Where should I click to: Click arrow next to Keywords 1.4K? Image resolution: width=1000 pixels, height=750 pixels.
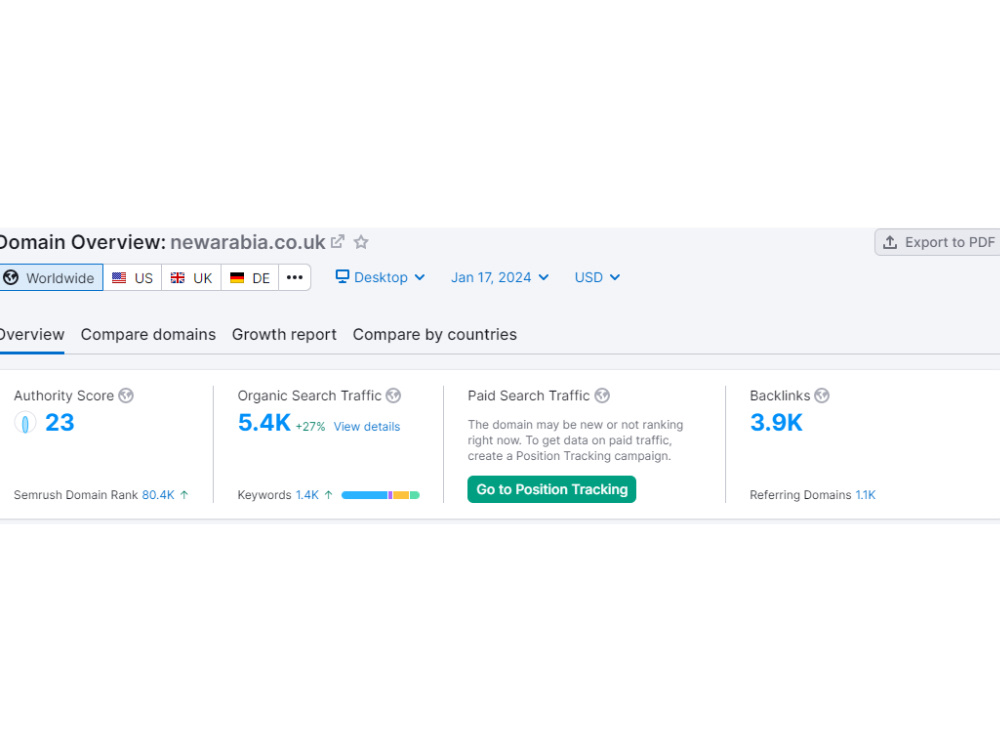pyautogui.click(x=328, y=495)
